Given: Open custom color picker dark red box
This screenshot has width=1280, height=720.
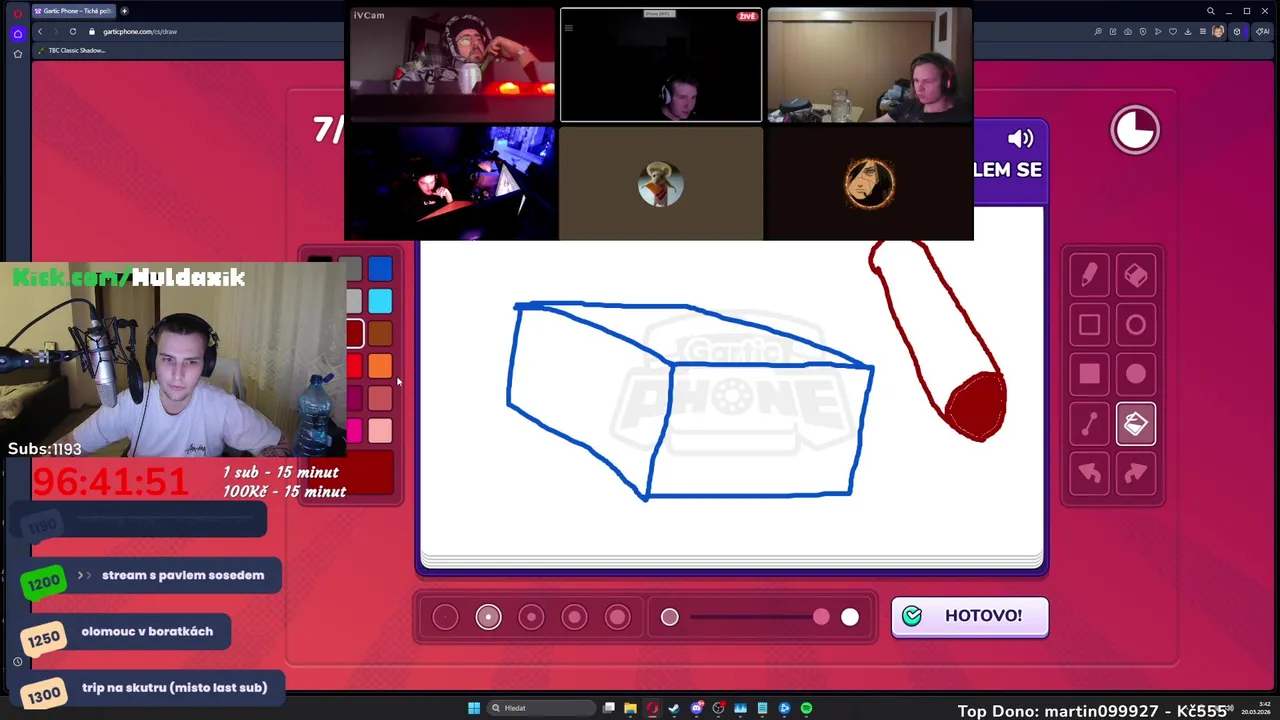Looking at the screenshot, I should [370, 473].
